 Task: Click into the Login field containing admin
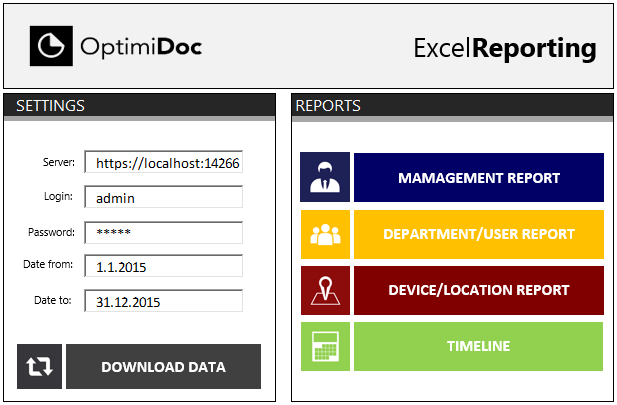(x=164, y=198)
